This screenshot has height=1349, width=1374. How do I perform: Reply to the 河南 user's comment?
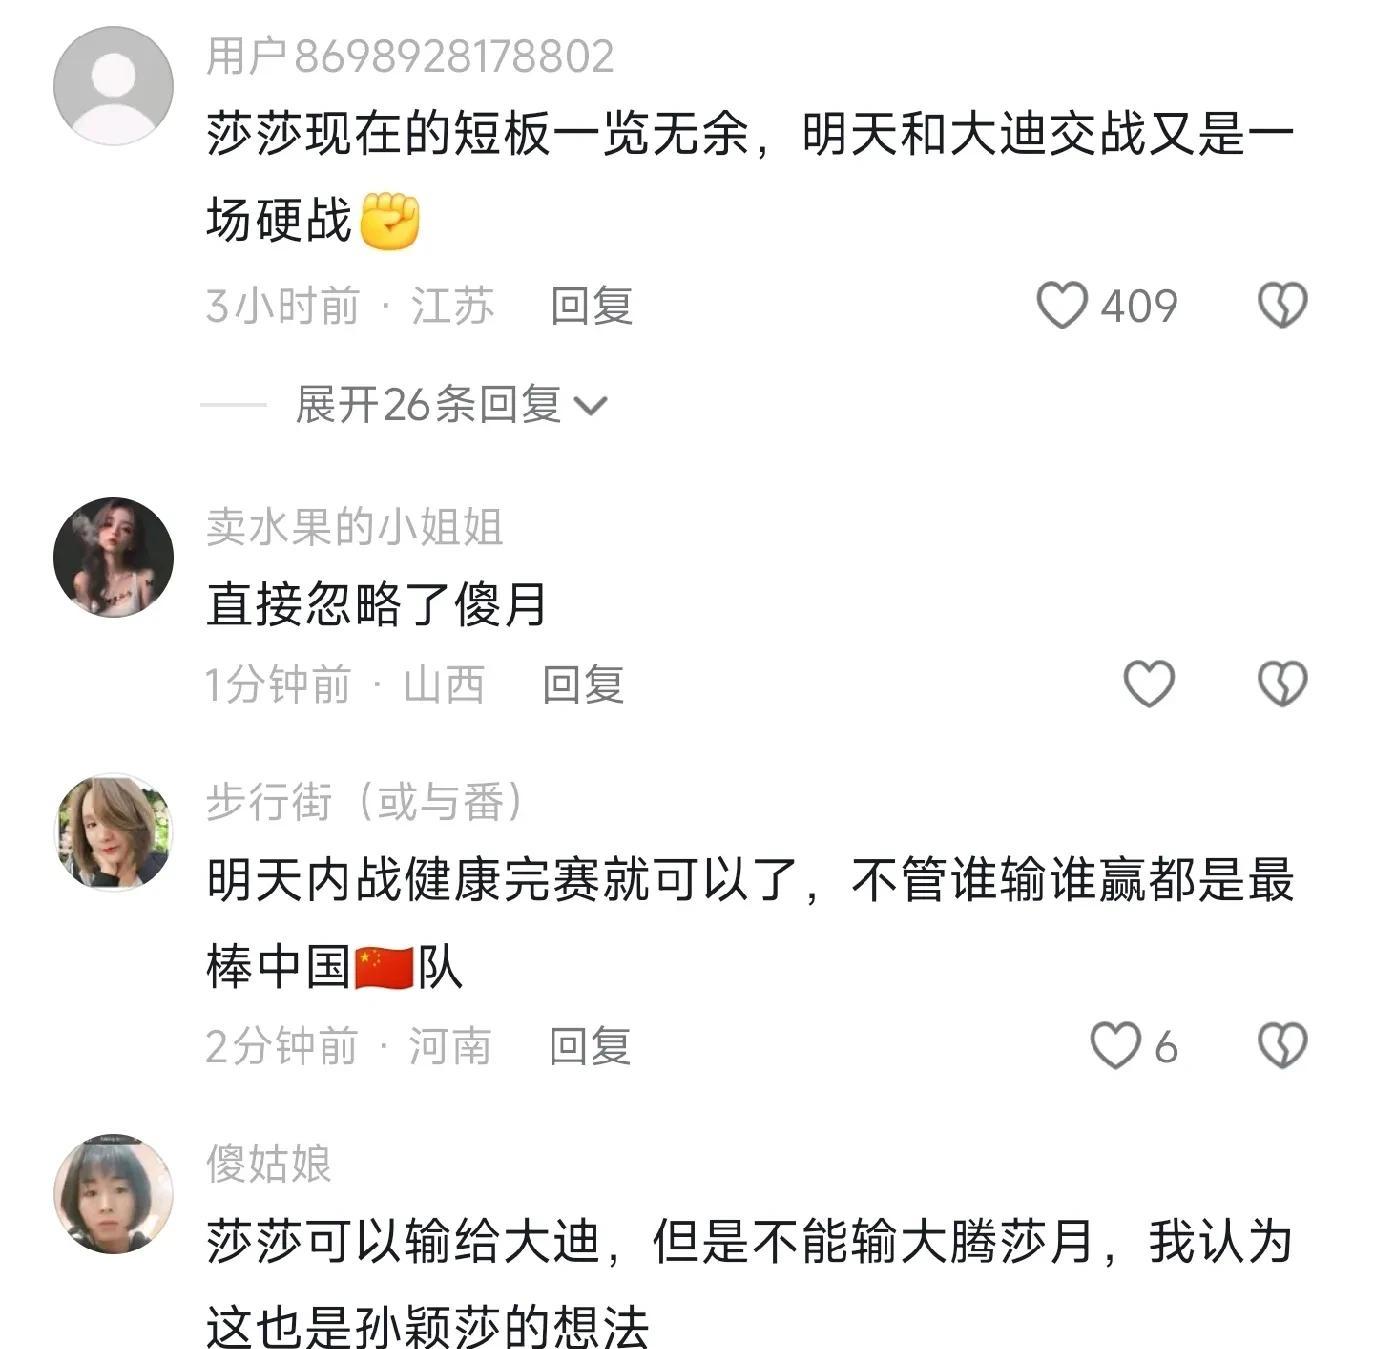coord(590,1046)
